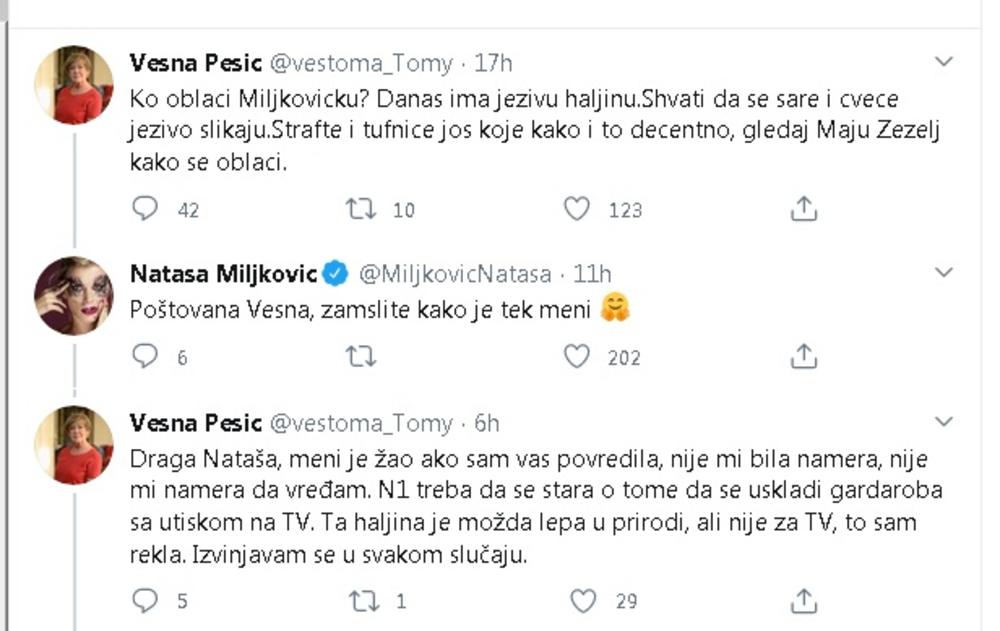Share Natasa Miljkovic's tweet
1000x631 pixels.
tap(804, 356)
